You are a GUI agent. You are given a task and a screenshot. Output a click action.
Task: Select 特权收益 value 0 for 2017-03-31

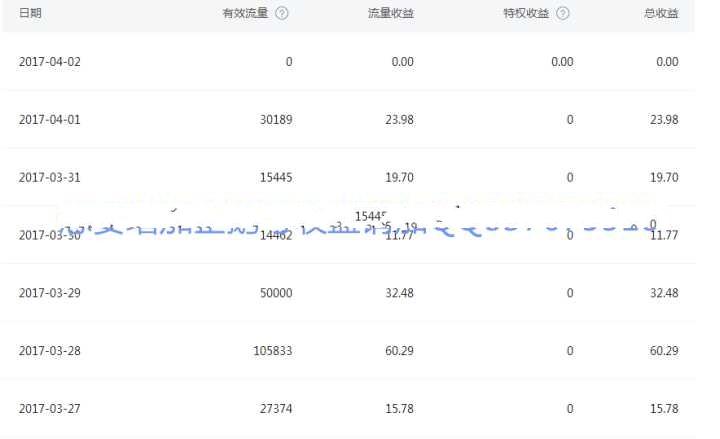point(570,177)
